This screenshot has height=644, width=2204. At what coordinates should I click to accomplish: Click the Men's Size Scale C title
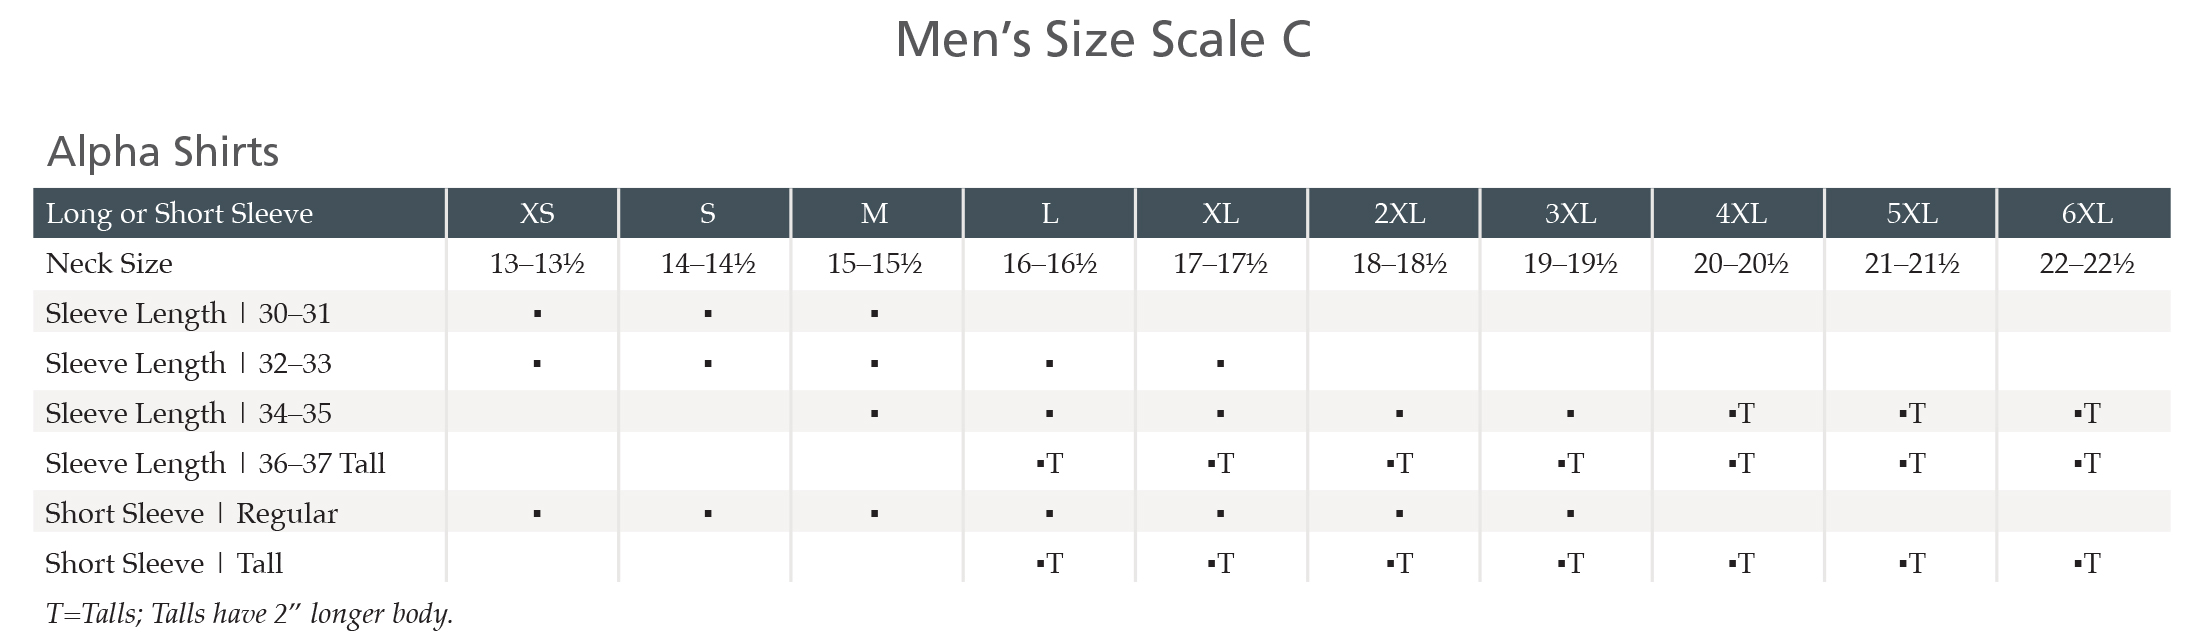click(x=1102, y=40)
